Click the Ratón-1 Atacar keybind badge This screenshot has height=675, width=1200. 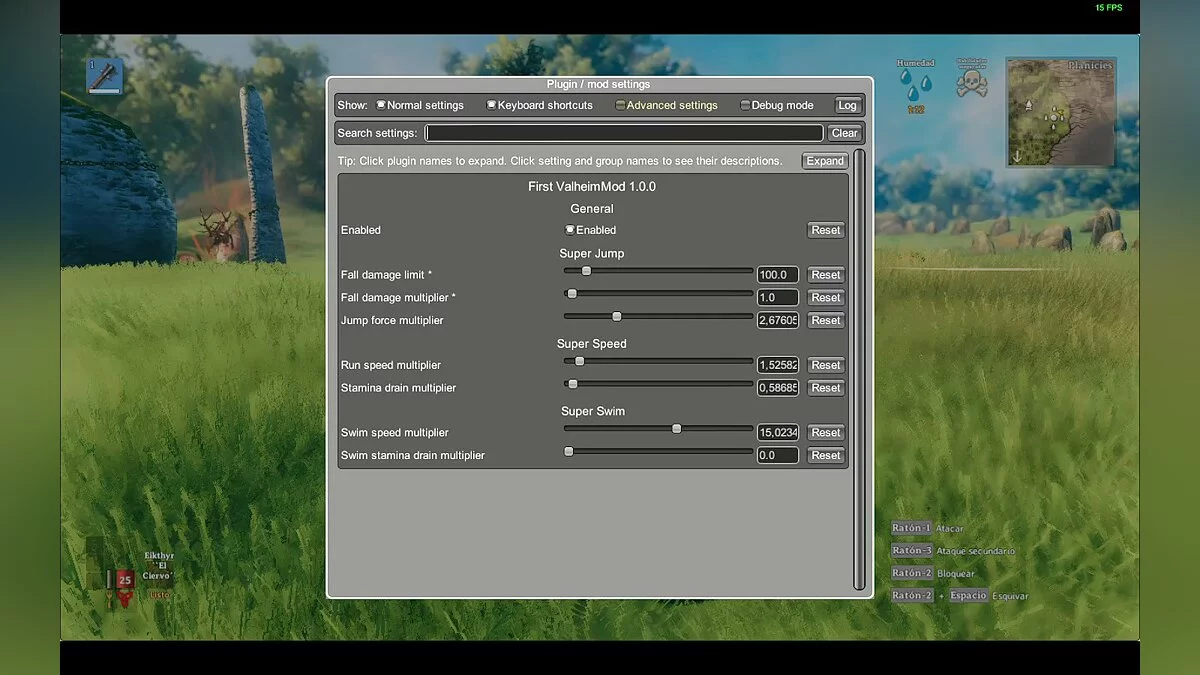(x=911, y=528)
